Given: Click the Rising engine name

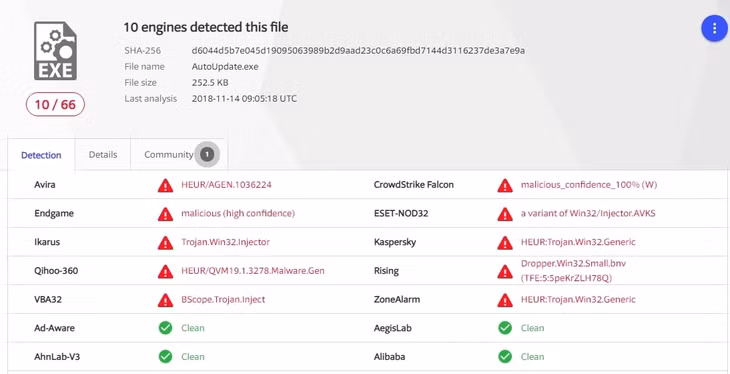Looking at the screenshot, I should coord(386,271).
